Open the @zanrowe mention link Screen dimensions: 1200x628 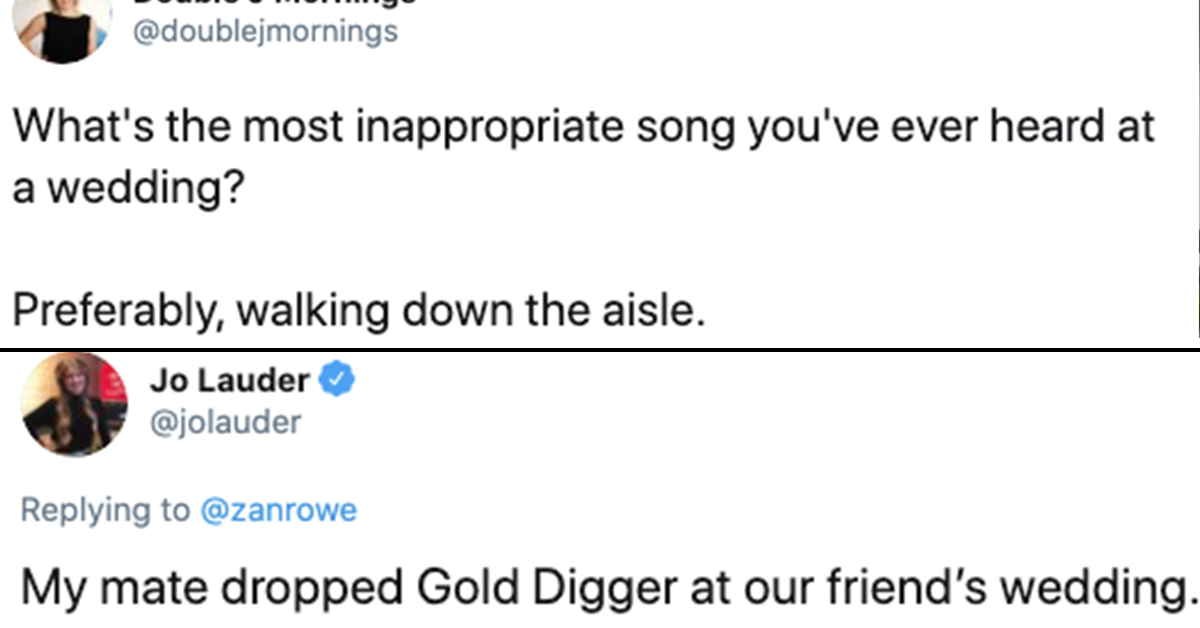[278, 510]
